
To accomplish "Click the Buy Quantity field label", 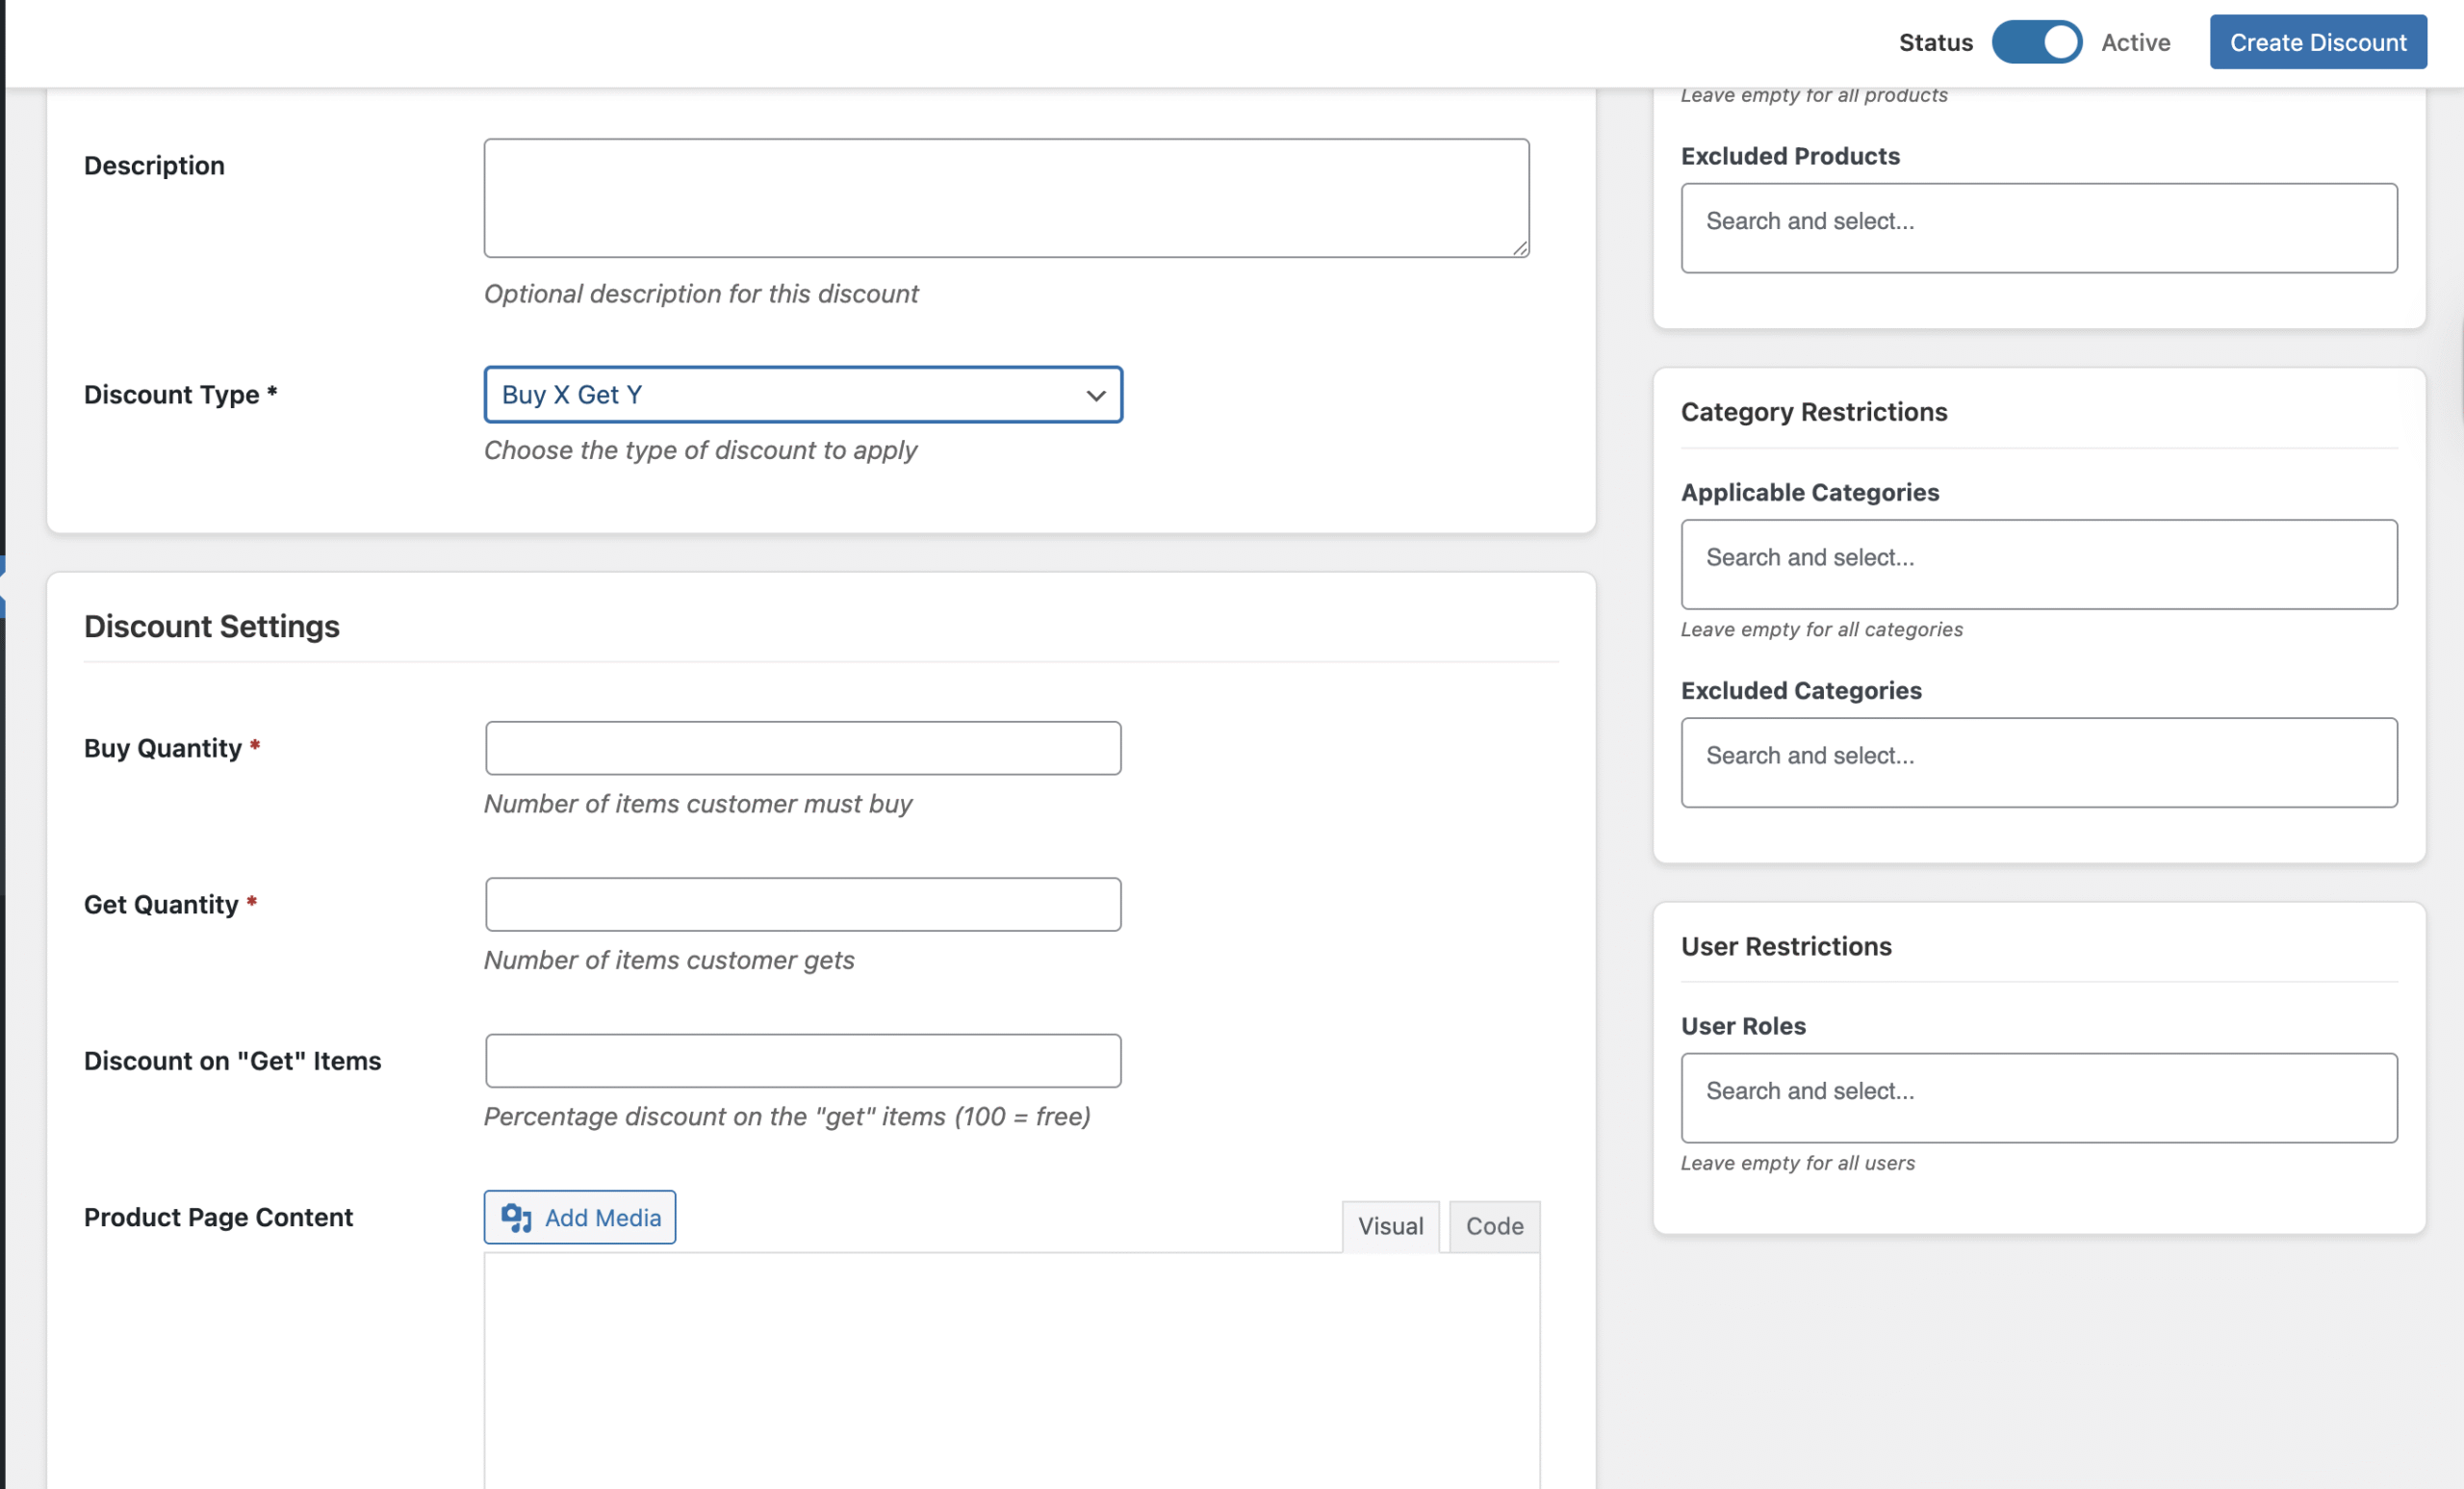I will pos(162,748).
